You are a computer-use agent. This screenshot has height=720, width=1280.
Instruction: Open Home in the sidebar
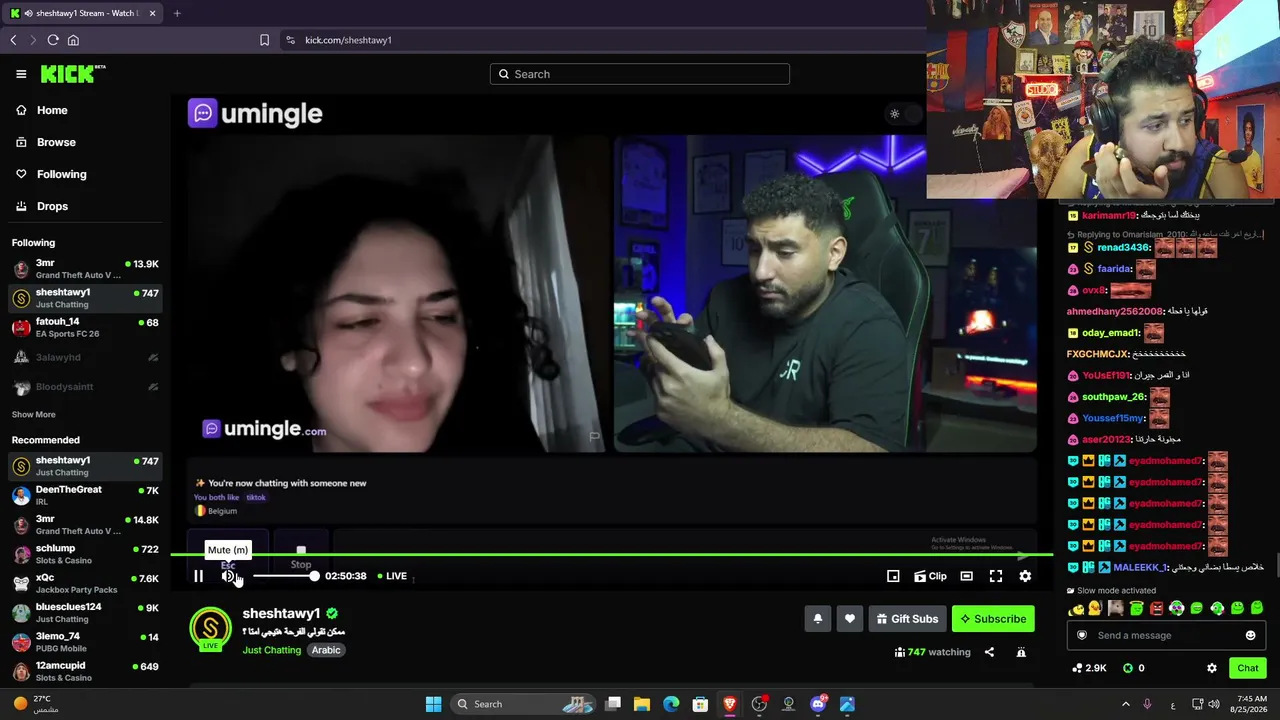coord(52,110)
